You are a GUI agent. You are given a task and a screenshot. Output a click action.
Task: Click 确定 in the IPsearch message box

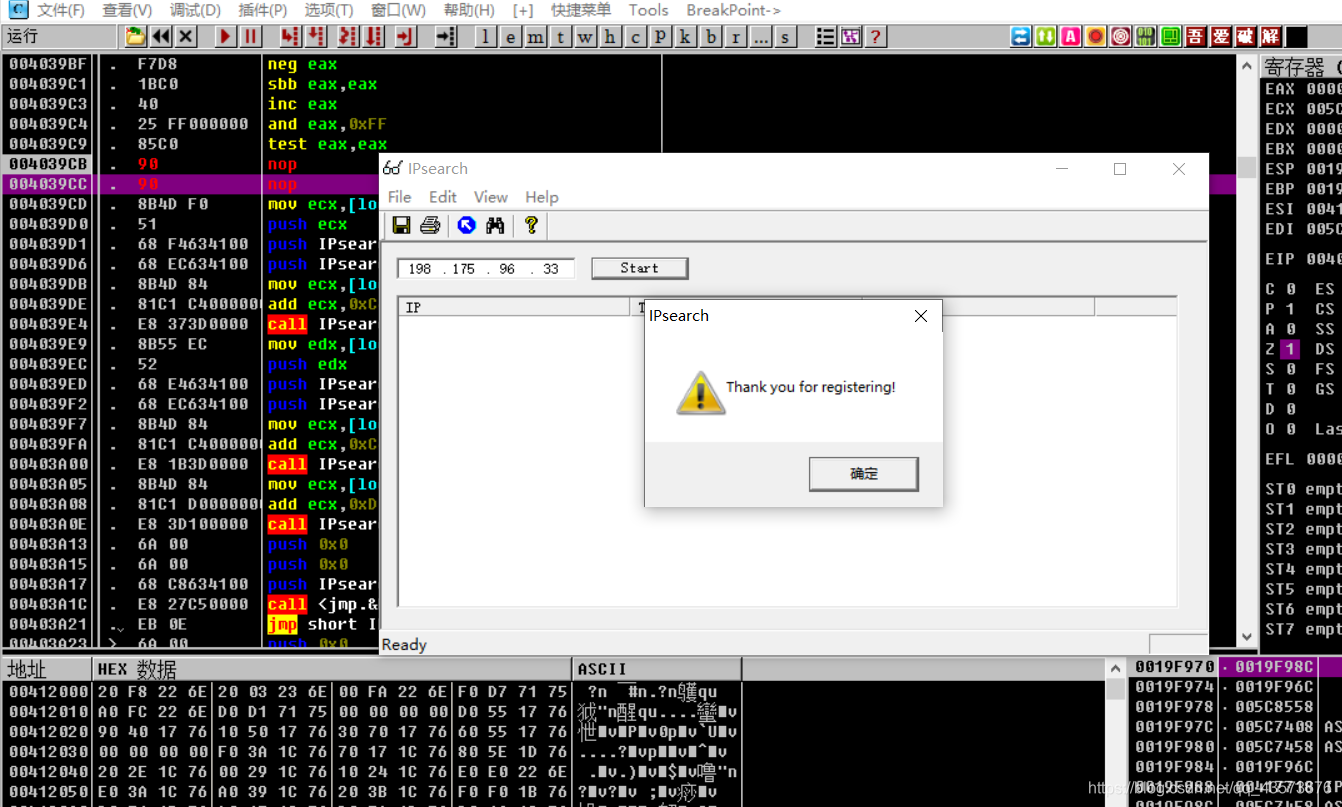pyautogui.click(x=863, y=474)
